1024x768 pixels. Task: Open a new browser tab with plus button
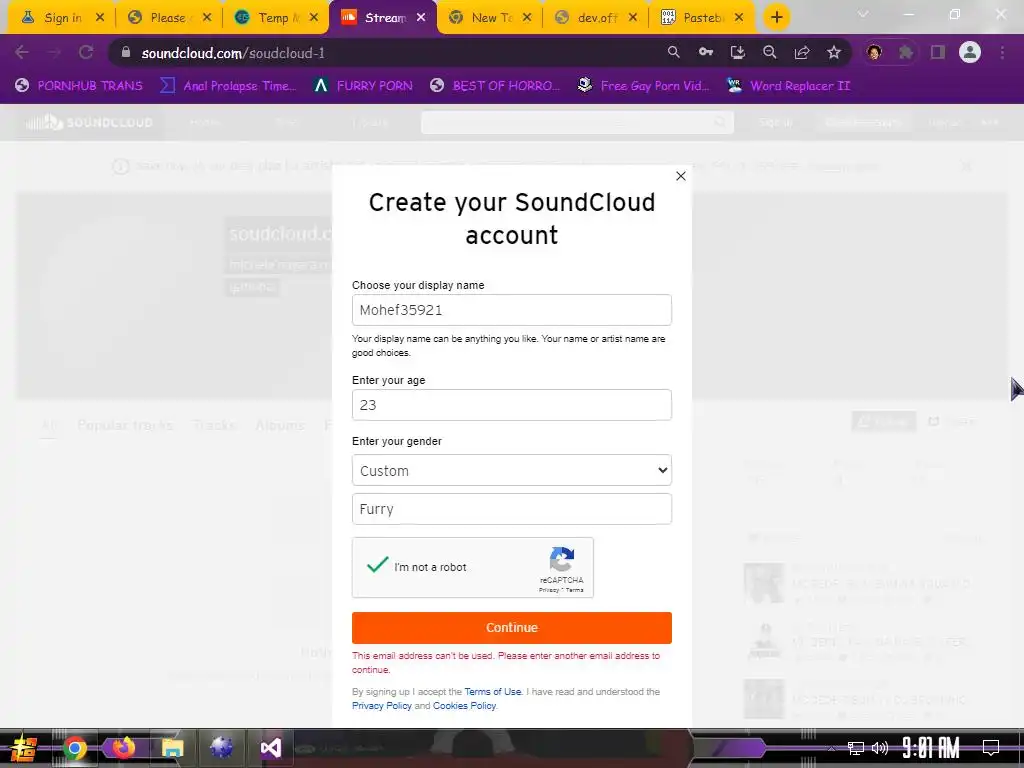pyautogui.click(x=776, y=18)
